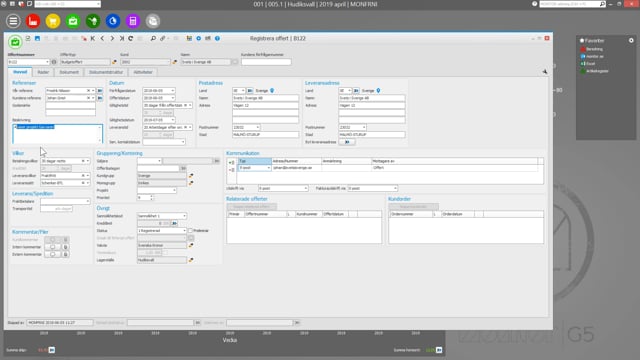The image size is (640, 360).
Task: Click the search magnifier in toolbar
Action: (x=153, y=38)
